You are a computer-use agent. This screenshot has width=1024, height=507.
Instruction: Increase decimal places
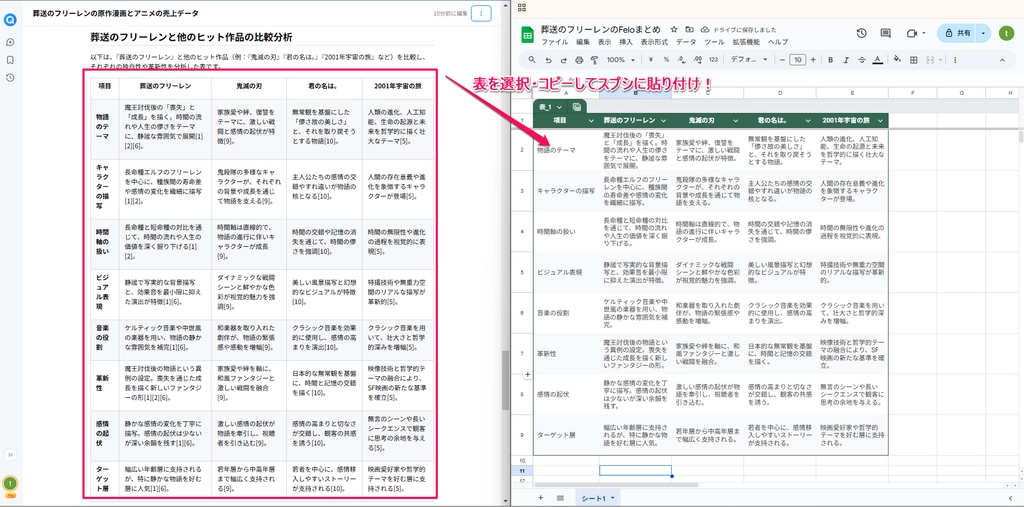pyautogui.click(x=697, y=60)
